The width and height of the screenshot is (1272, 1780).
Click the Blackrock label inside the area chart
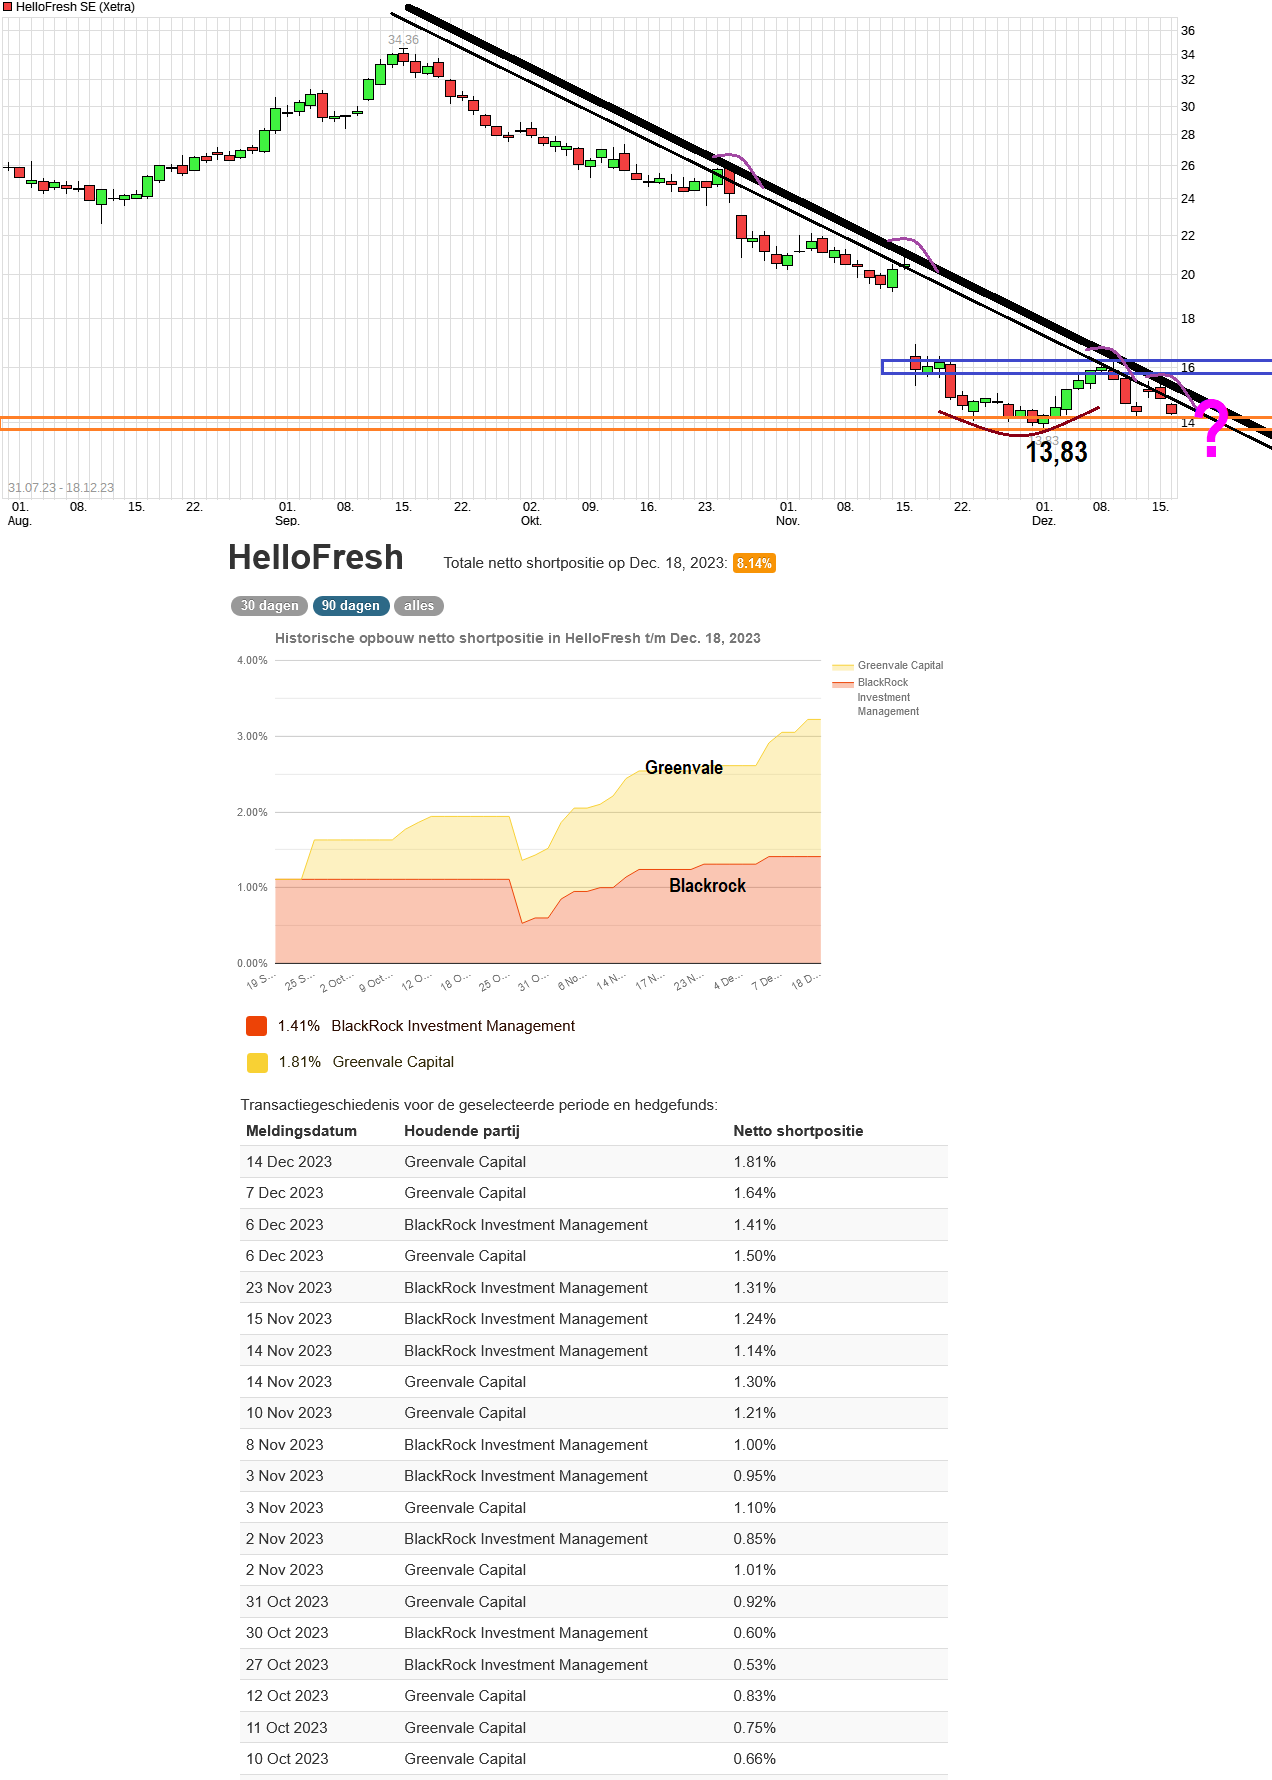[x=707, y=886]
